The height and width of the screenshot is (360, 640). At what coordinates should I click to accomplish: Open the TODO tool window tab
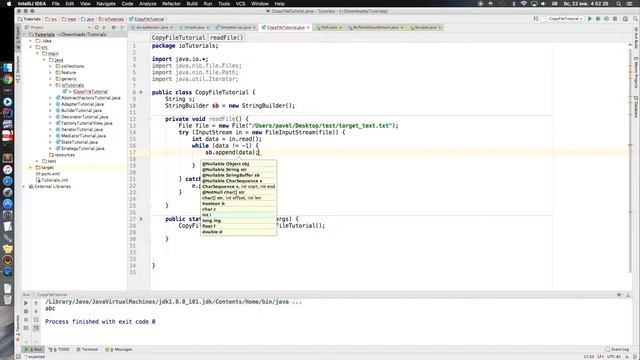point(59,349)
